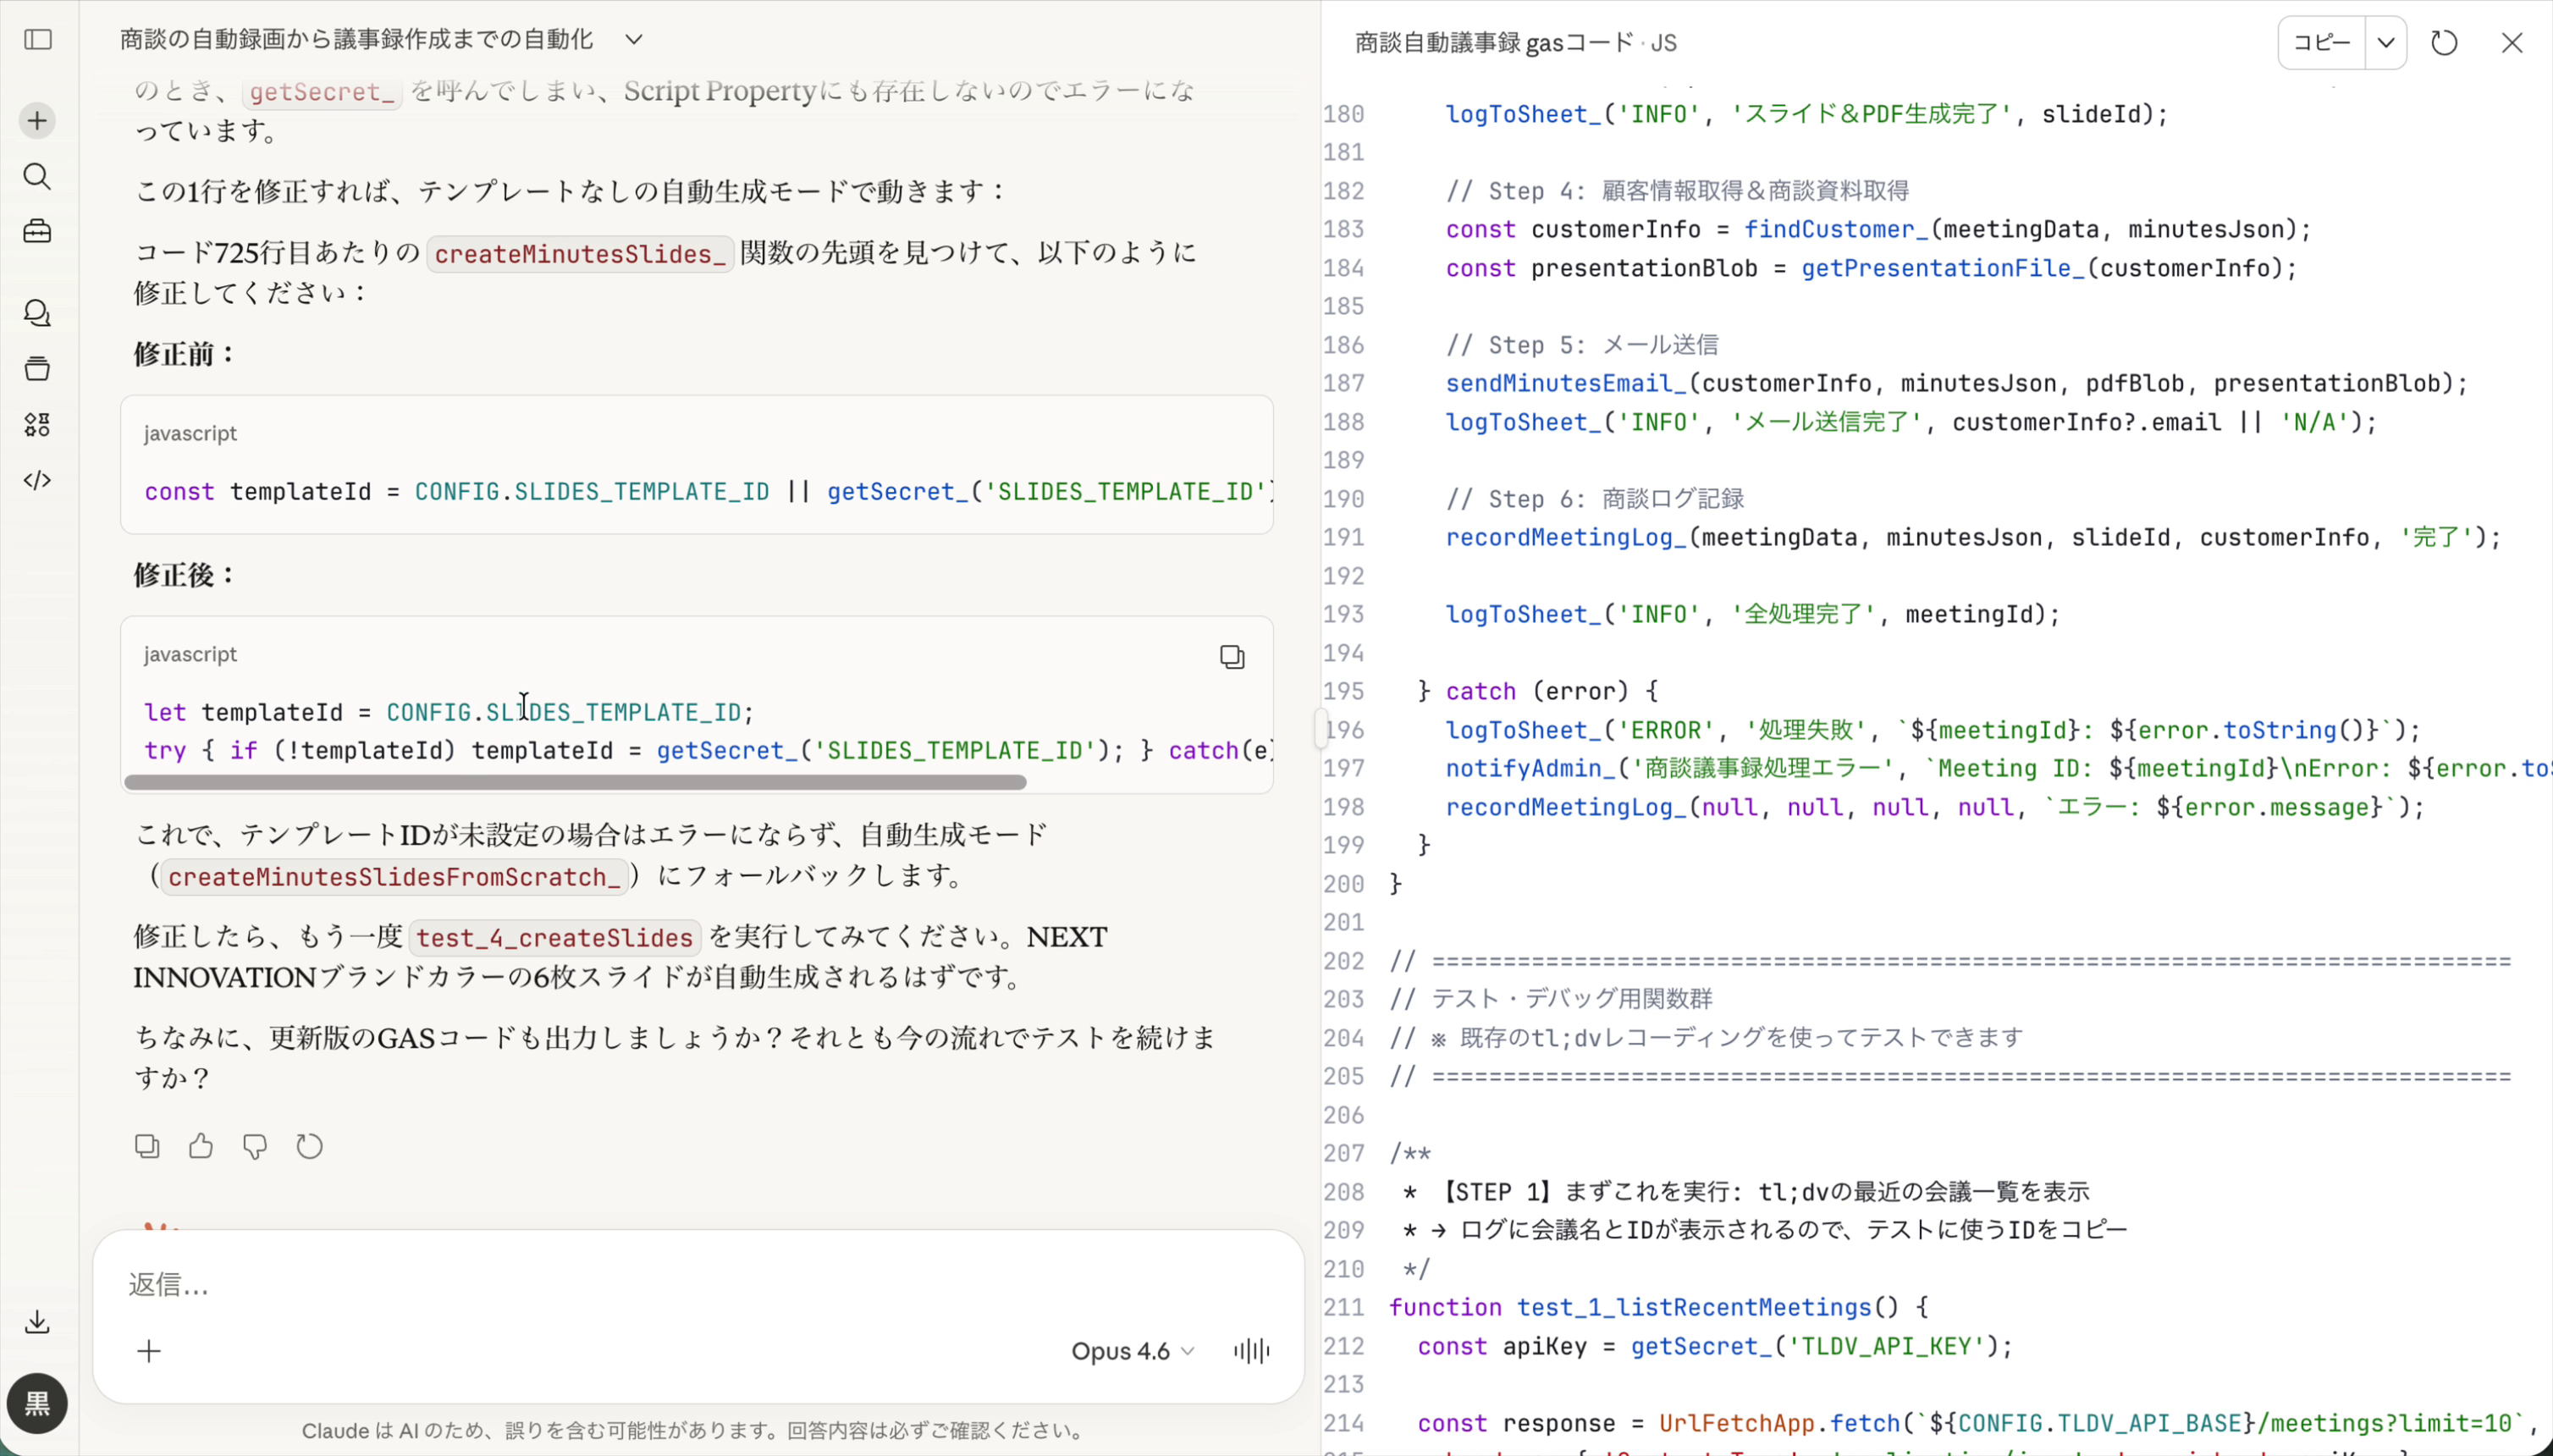Copy the full response message
The width and height of the screenshot is (2553, 1456).
pos(147,1146)
